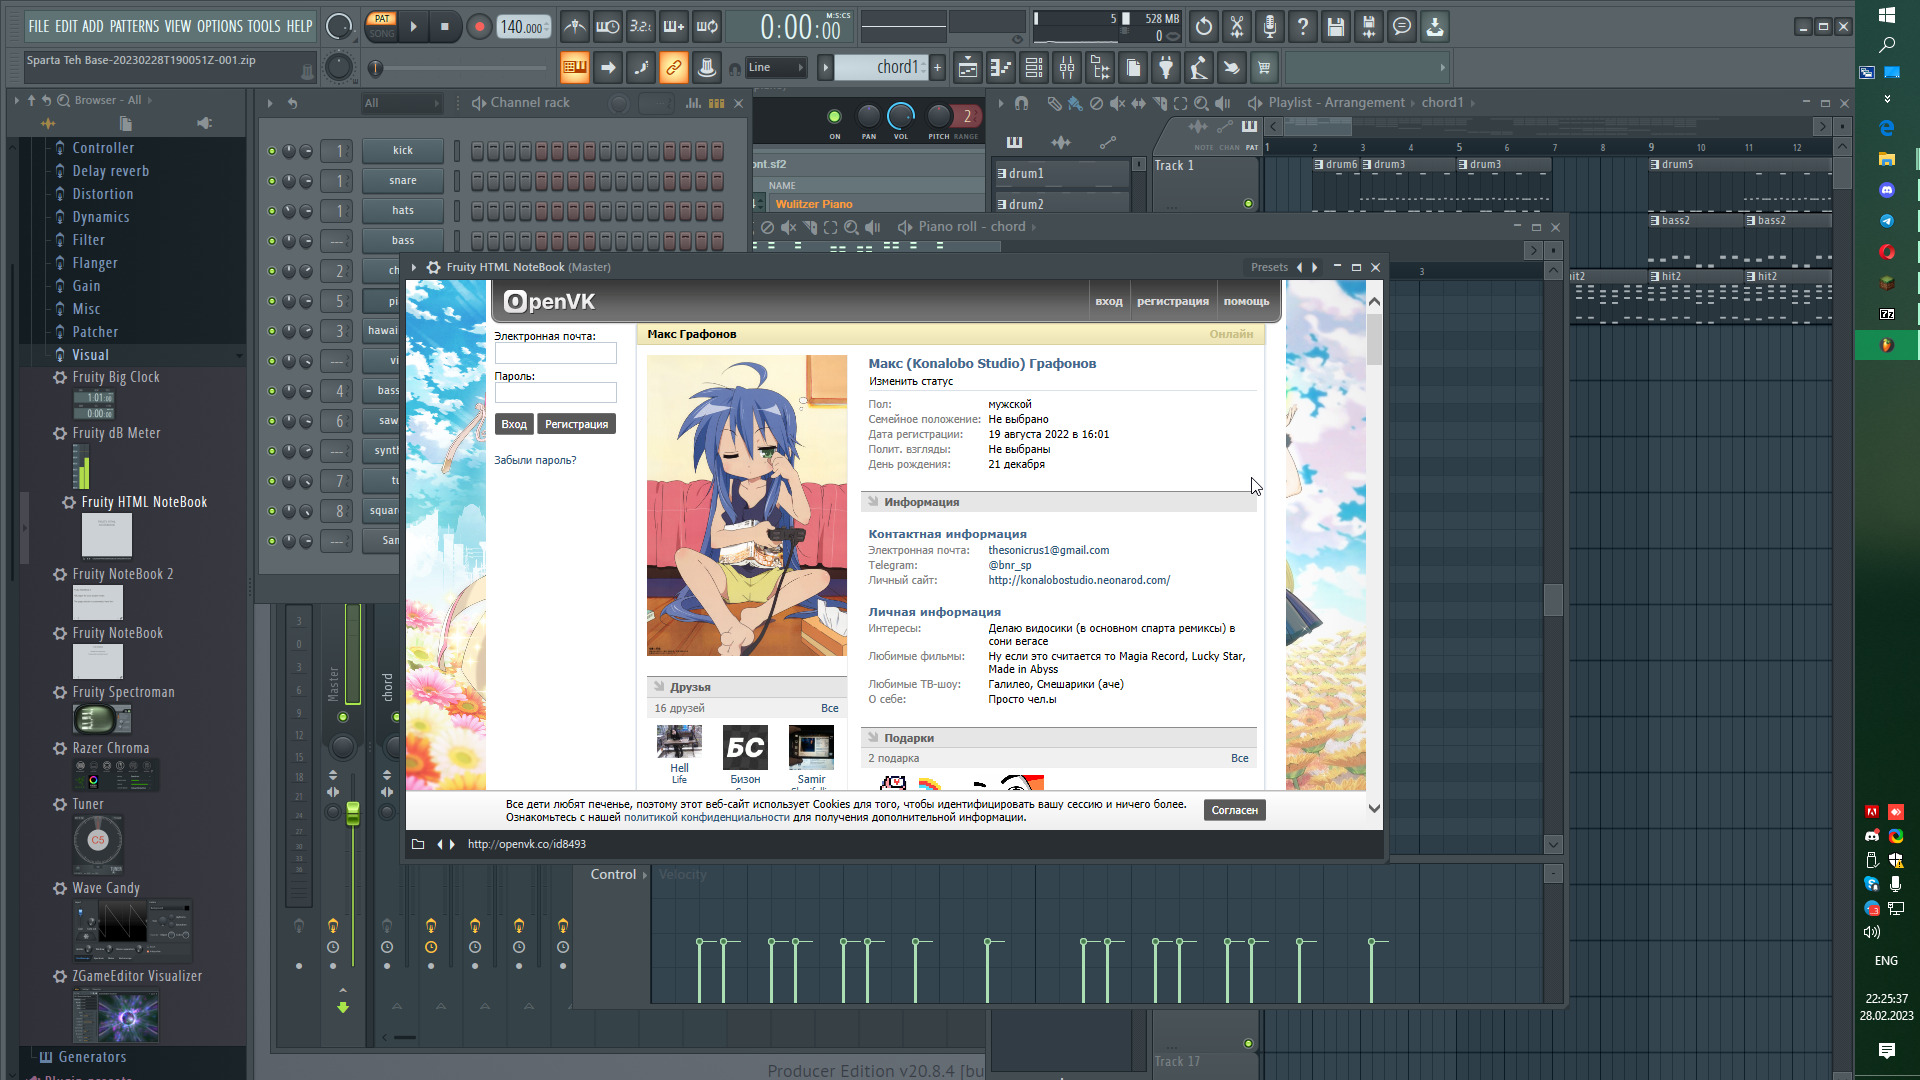This screenshot has height=1080, width=1920.
Task: Click the record button in transport
Action: pos(479,27)
